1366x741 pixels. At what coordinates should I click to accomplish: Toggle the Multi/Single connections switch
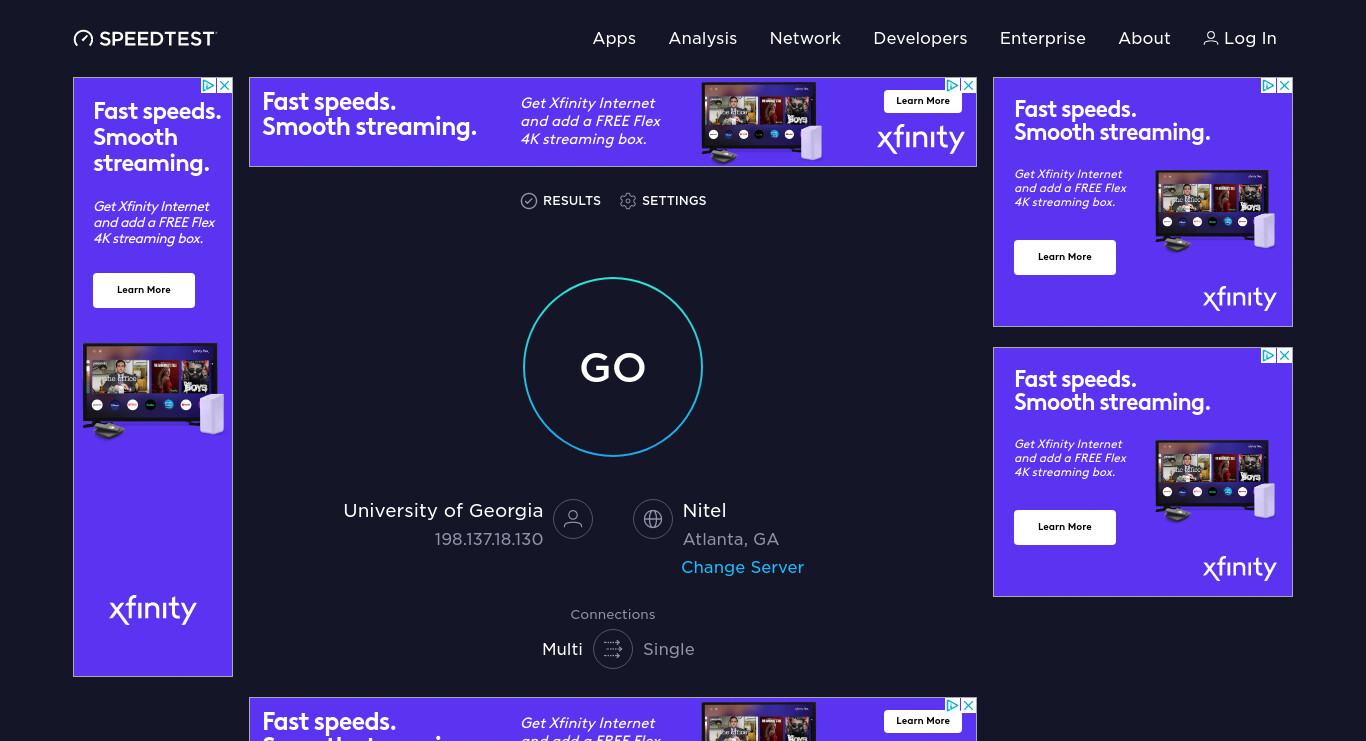click(x=613, y=649)
